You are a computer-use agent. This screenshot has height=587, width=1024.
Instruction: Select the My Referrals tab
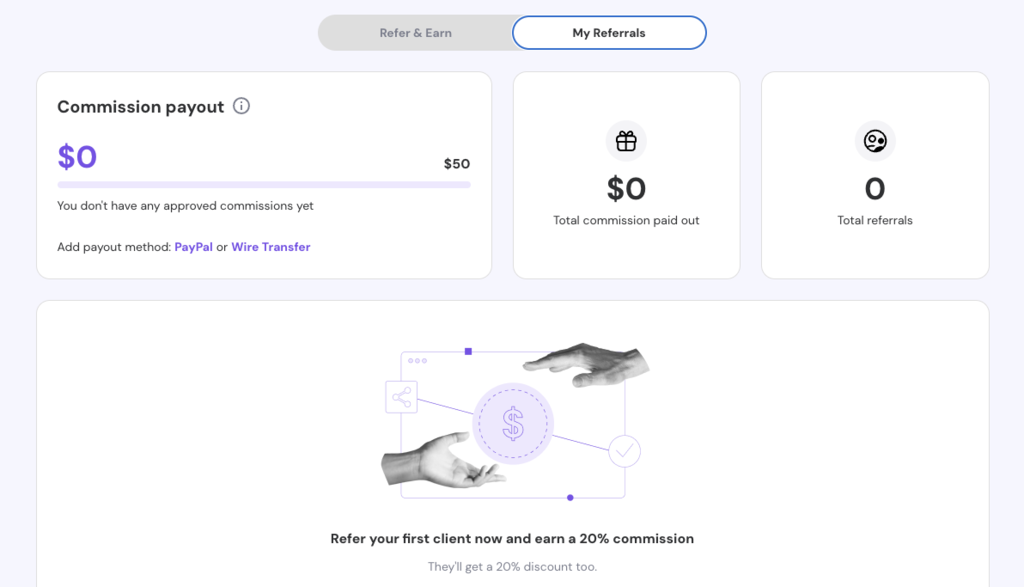tap(608, 32)
